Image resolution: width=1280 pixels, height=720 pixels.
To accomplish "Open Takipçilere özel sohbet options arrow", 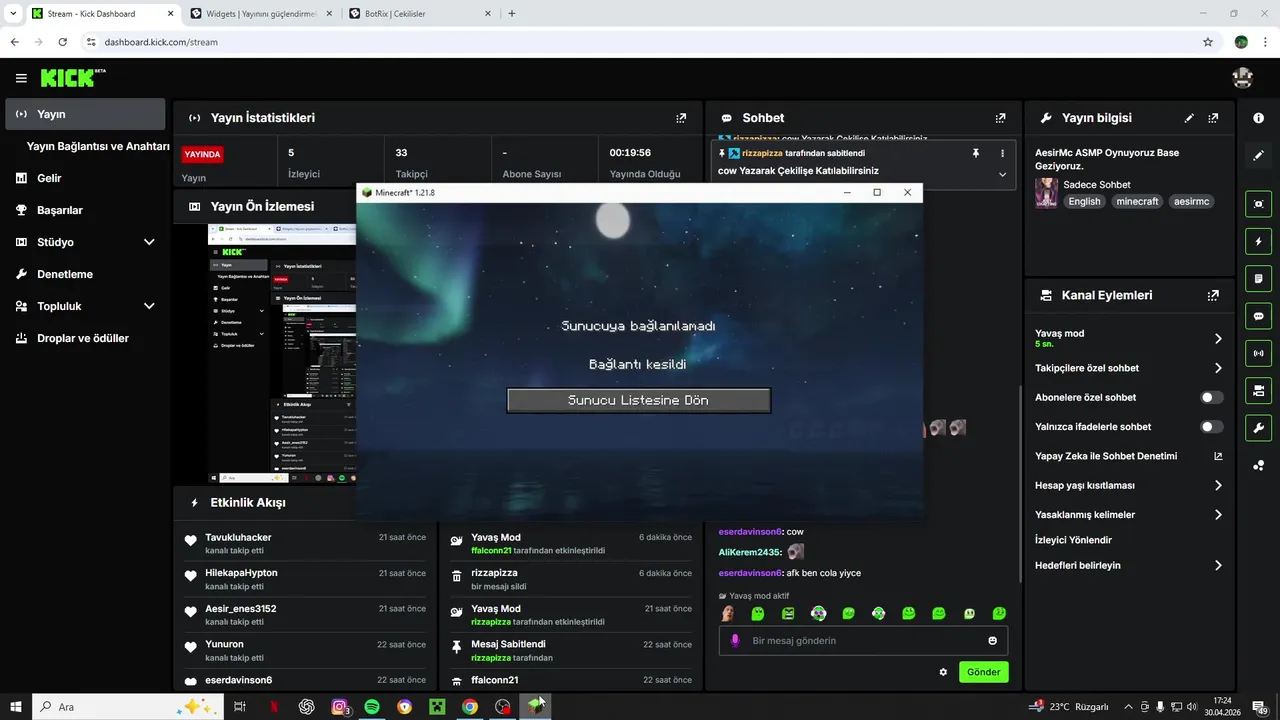I will 1218,368.
